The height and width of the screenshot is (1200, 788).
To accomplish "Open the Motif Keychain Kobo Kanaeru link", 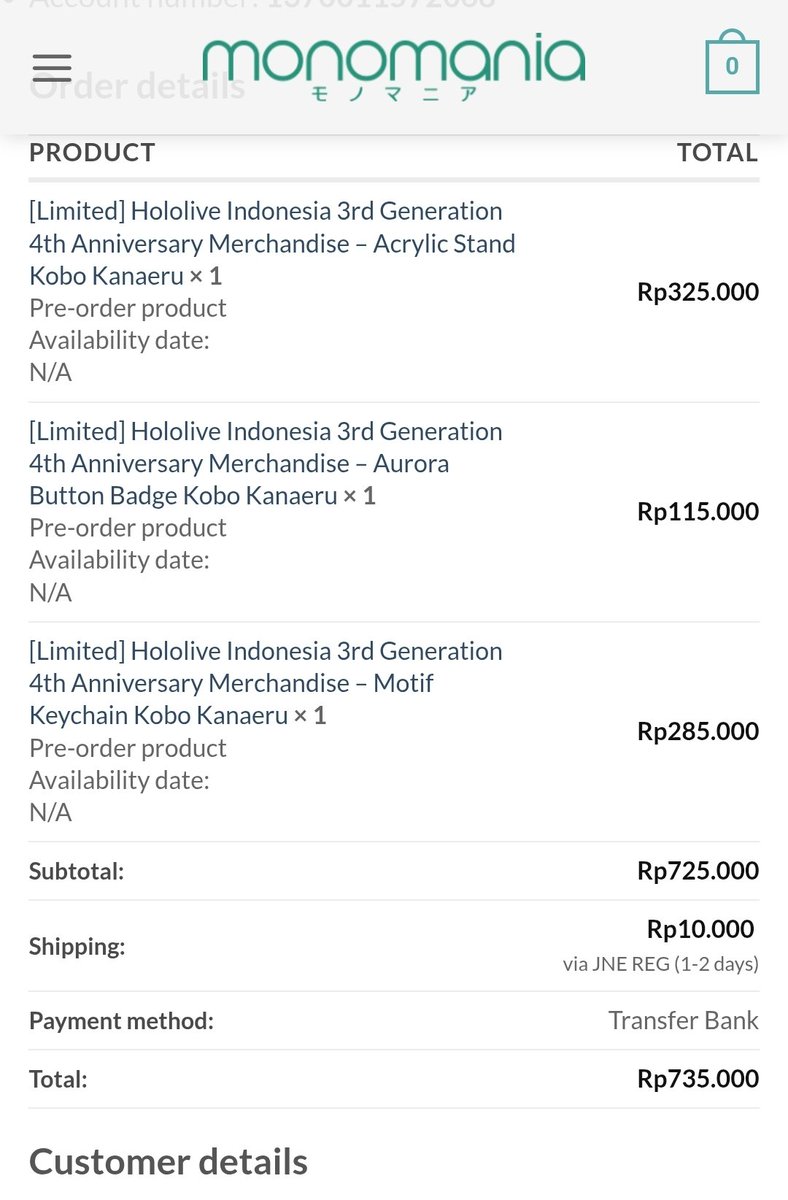I will click(x=266, y=683).
